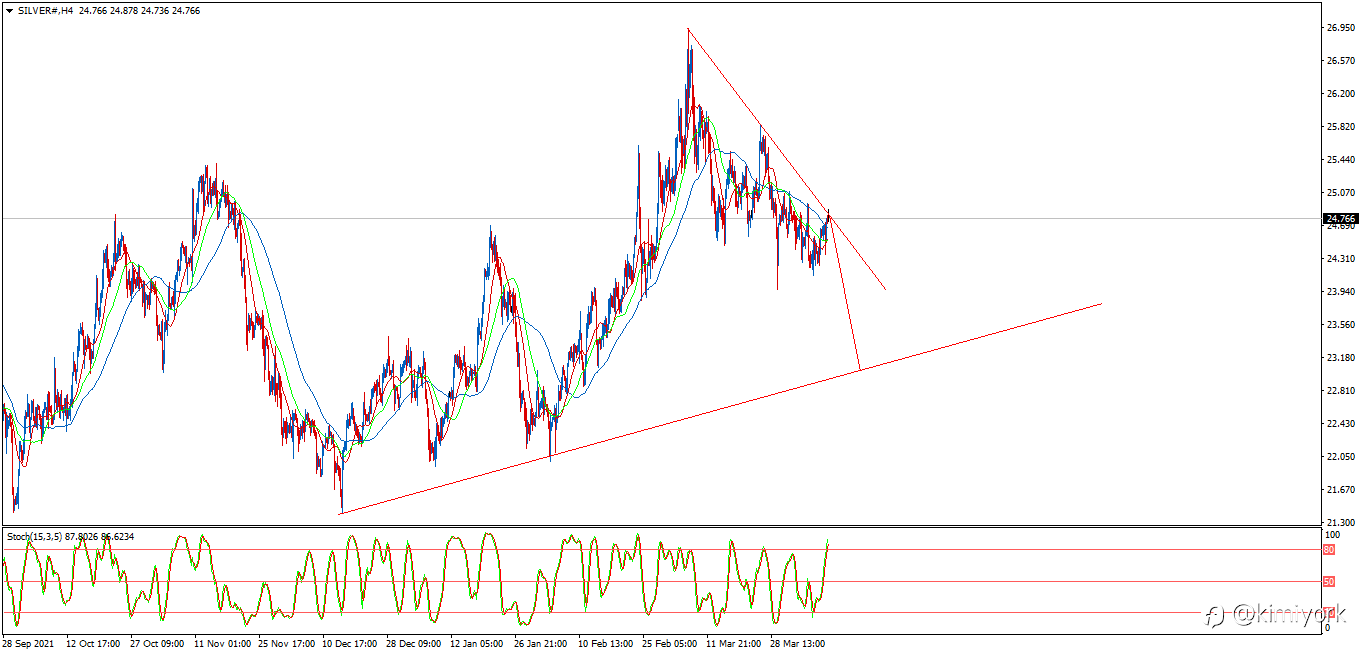The width and height of the screenshot is (1362, 655).
Task: Click price scale label 23.940
Action: 1340,292
